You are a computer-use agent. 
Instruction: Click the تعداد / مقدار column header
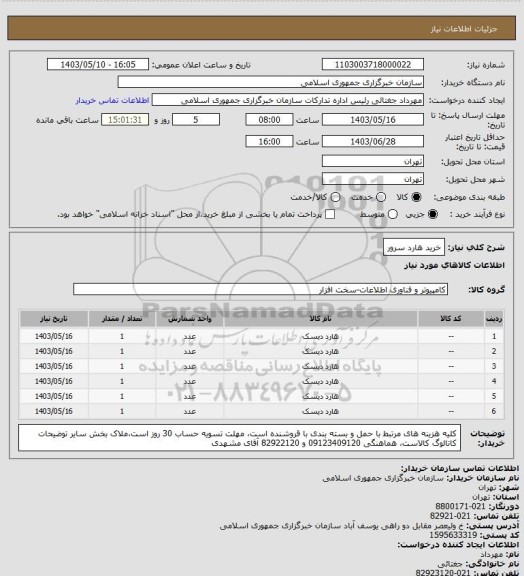point(122,318)
